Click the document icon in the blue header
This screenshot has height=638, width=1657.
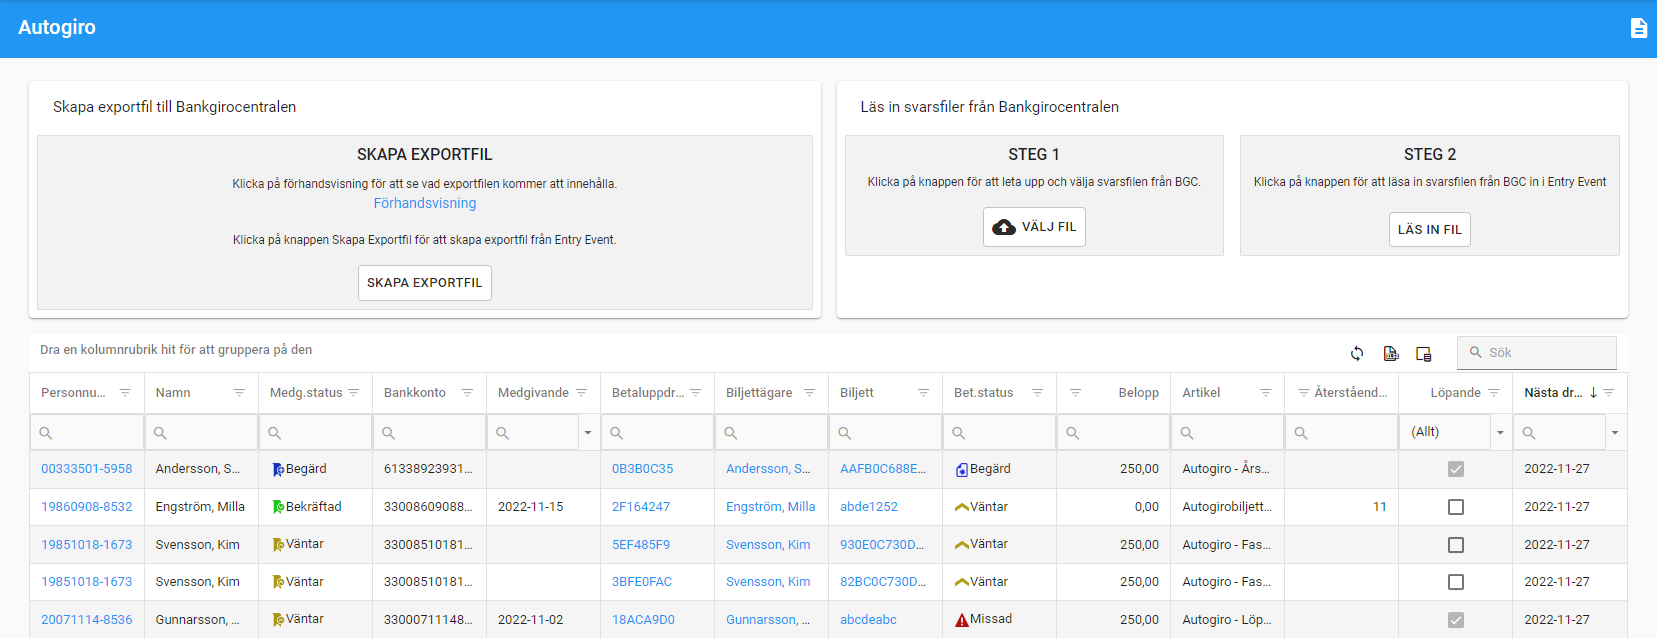coord(1638,28)
